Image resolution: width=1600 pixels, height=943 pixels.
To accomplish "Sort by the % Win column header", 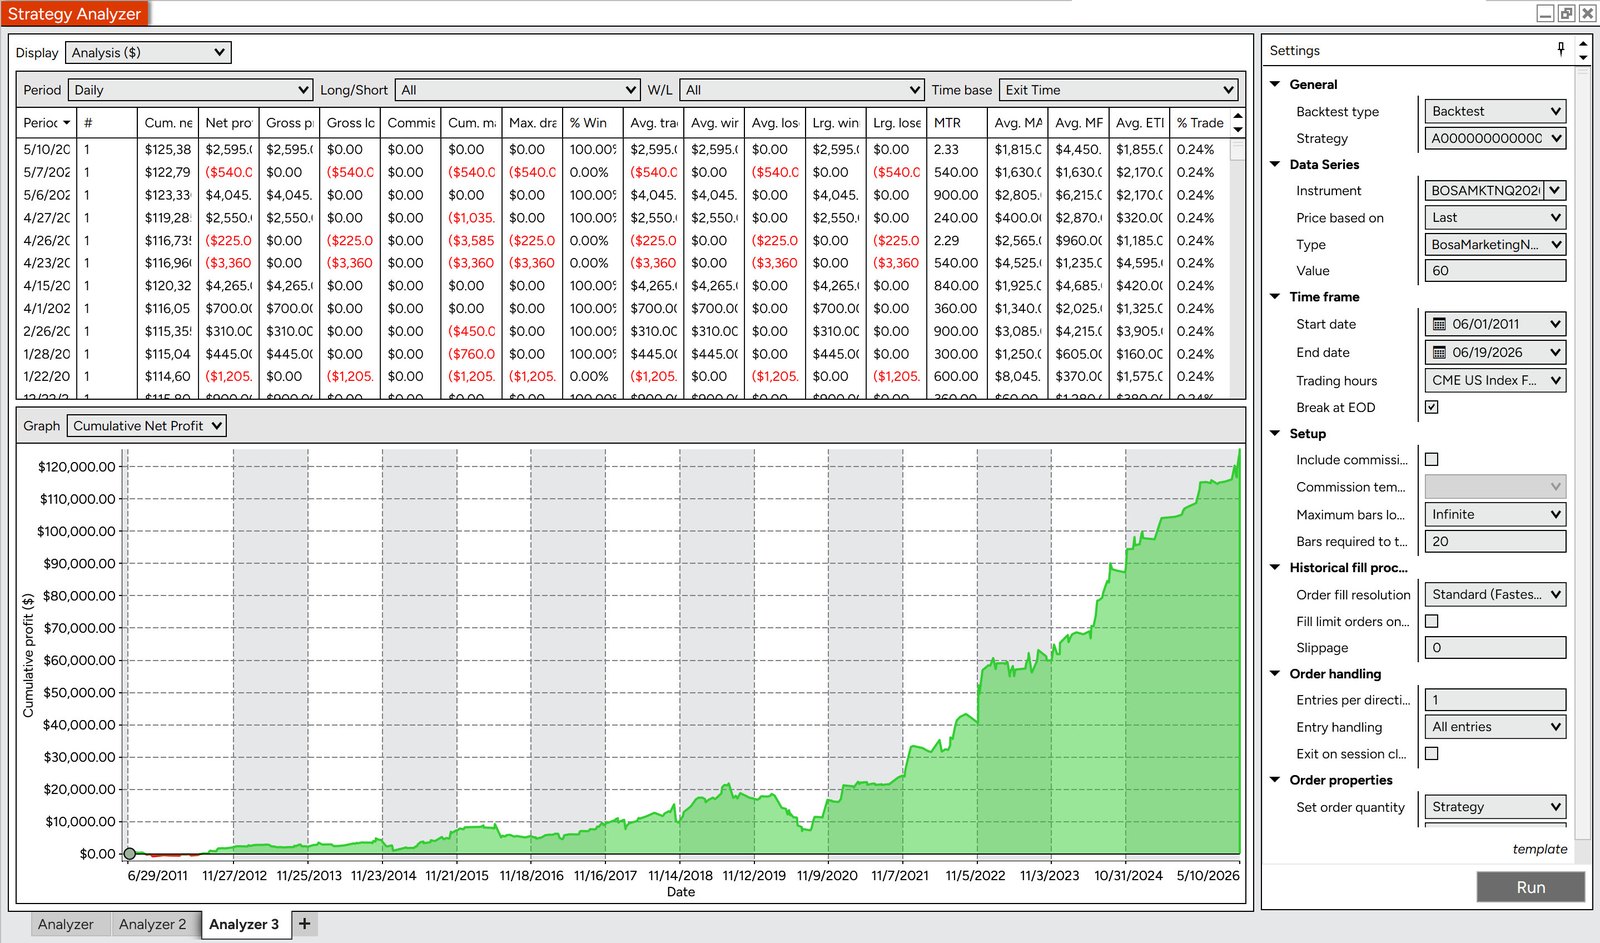I will [592, 123].
